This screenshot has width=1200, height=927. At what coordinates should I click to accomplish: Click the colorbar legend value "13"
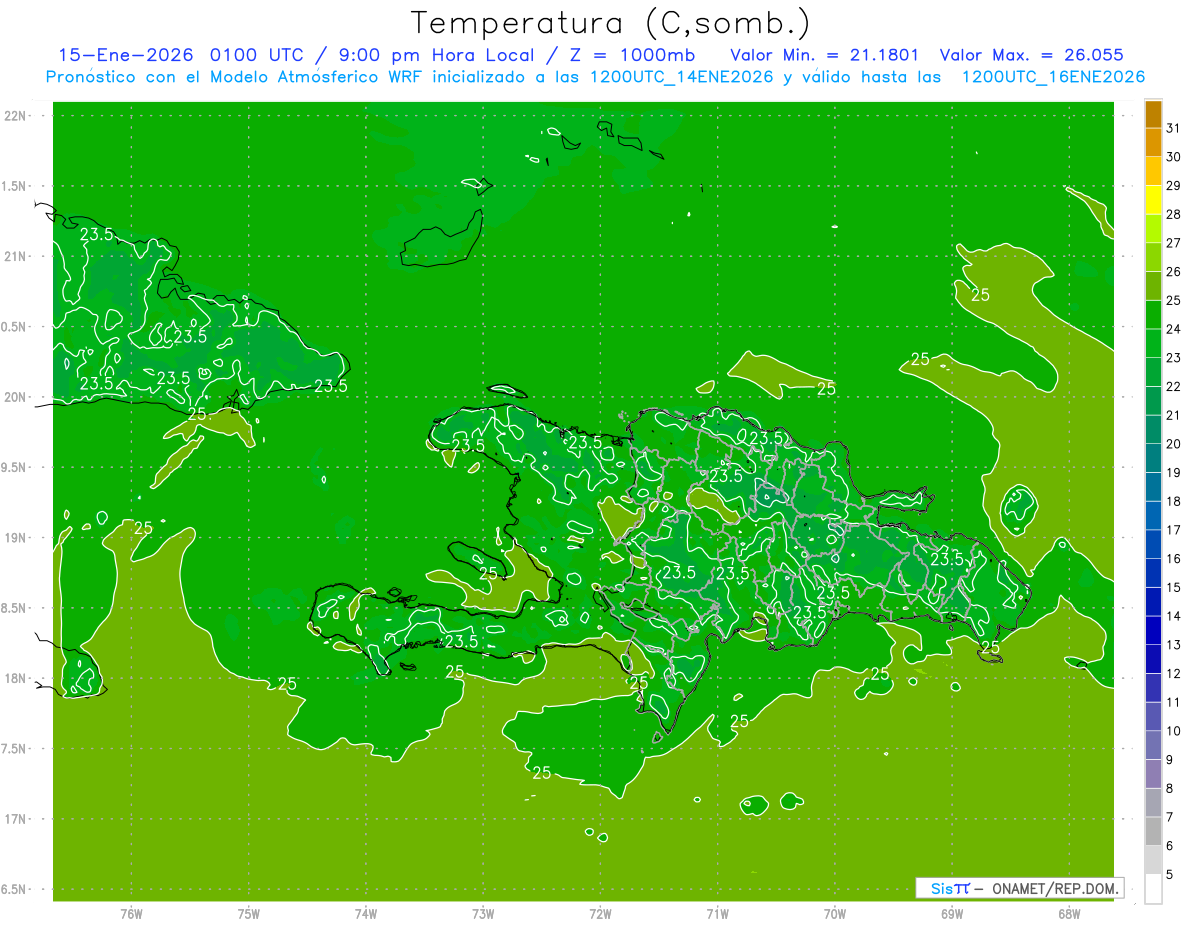[1173, 645]
